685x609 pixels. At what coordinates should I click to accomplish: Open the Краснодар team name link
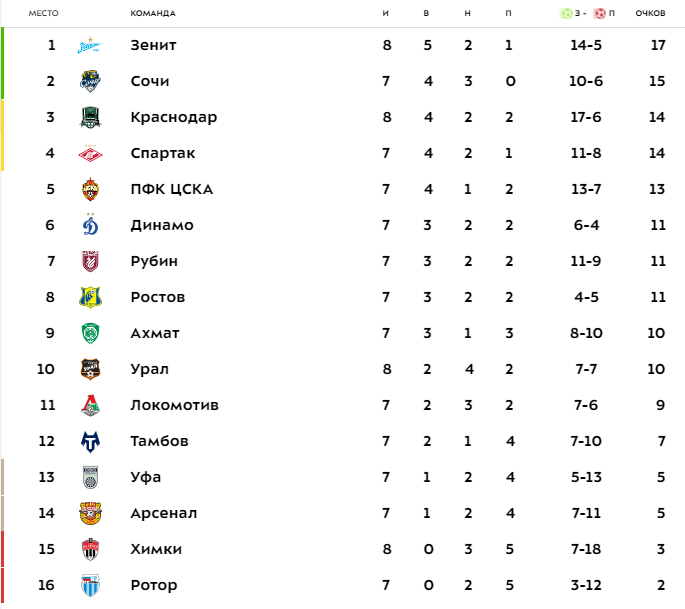[x=174, y=118]
